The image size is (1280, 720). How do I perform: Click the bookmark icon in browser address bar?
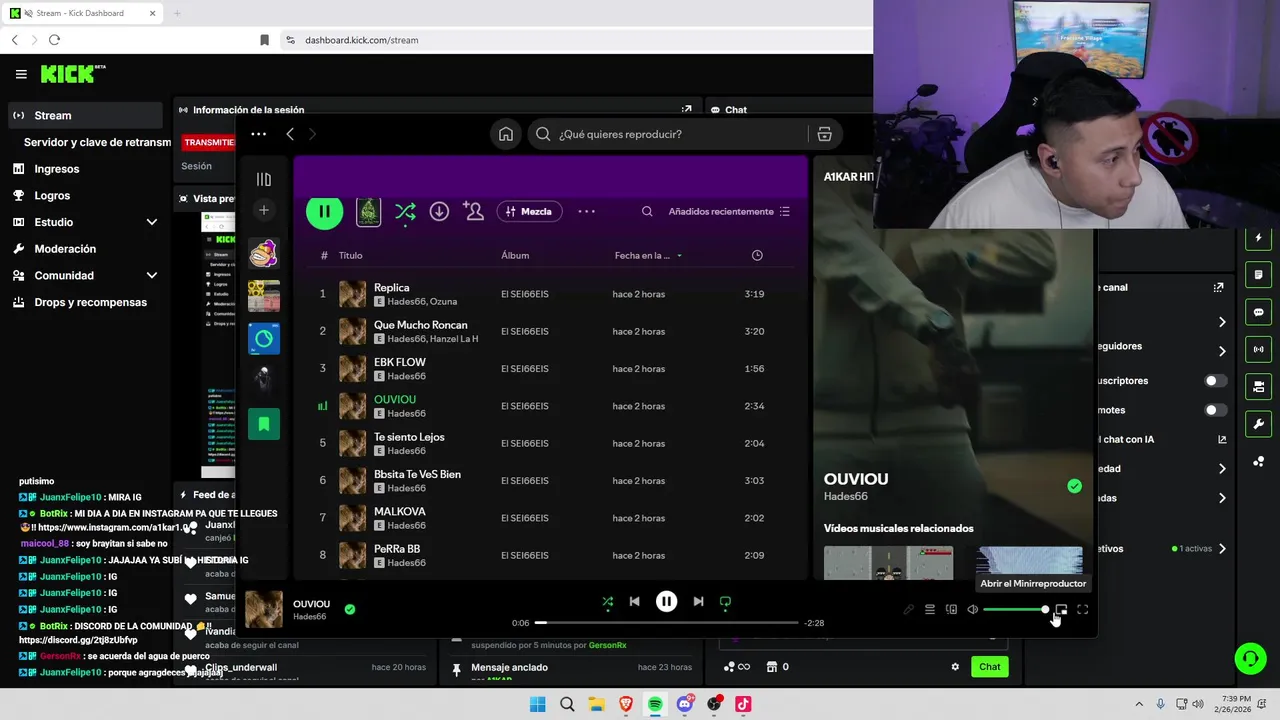[264, 40]
